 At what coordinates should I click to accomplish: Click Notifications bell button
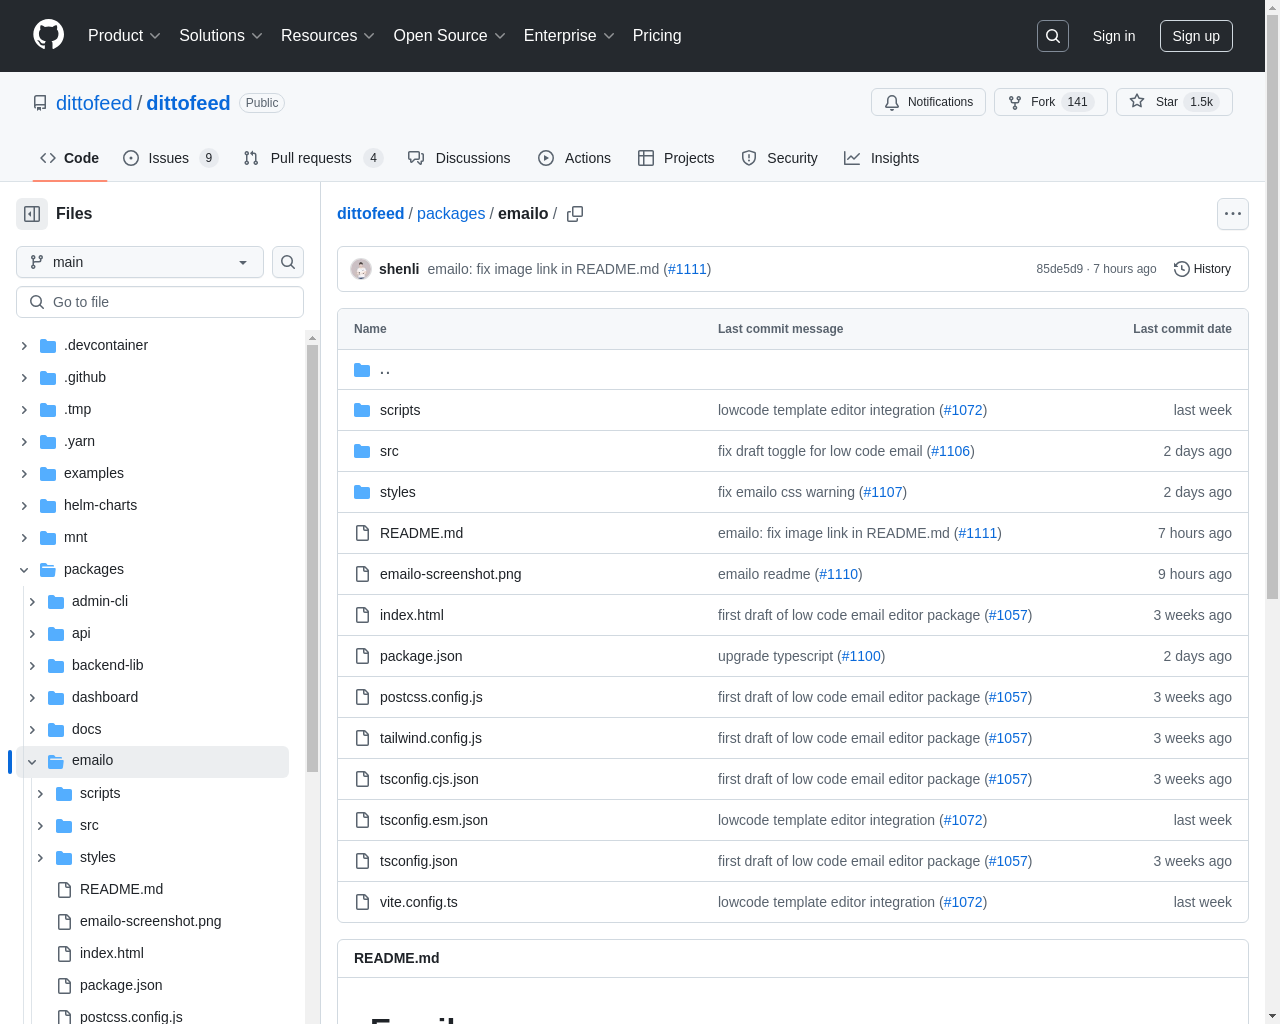928,102
